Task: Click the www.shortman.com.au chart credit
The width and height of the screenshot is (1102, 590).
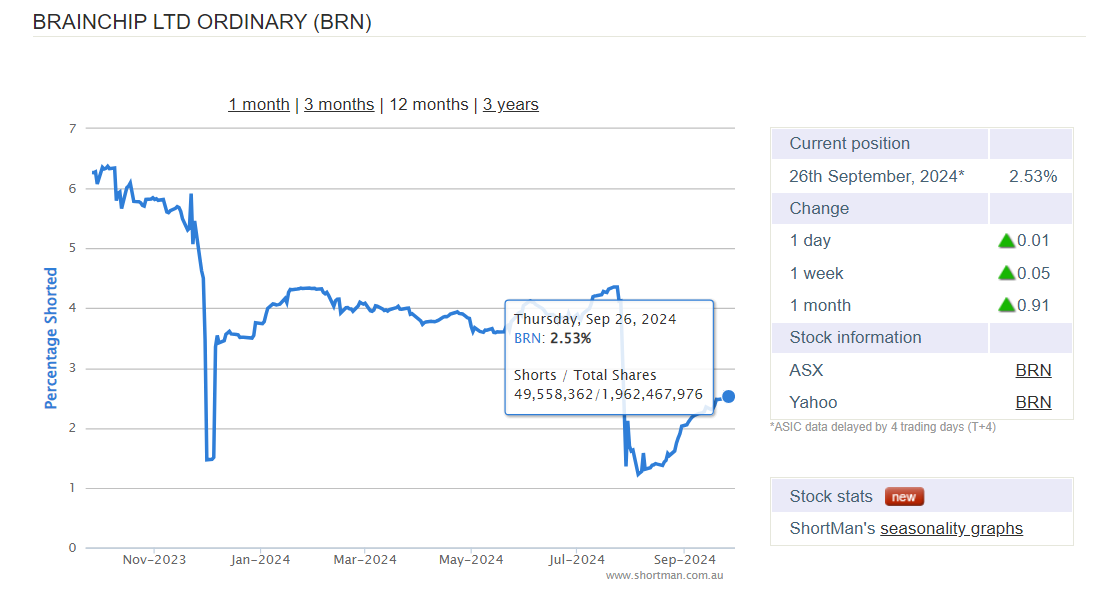Action: coord(664,576)
